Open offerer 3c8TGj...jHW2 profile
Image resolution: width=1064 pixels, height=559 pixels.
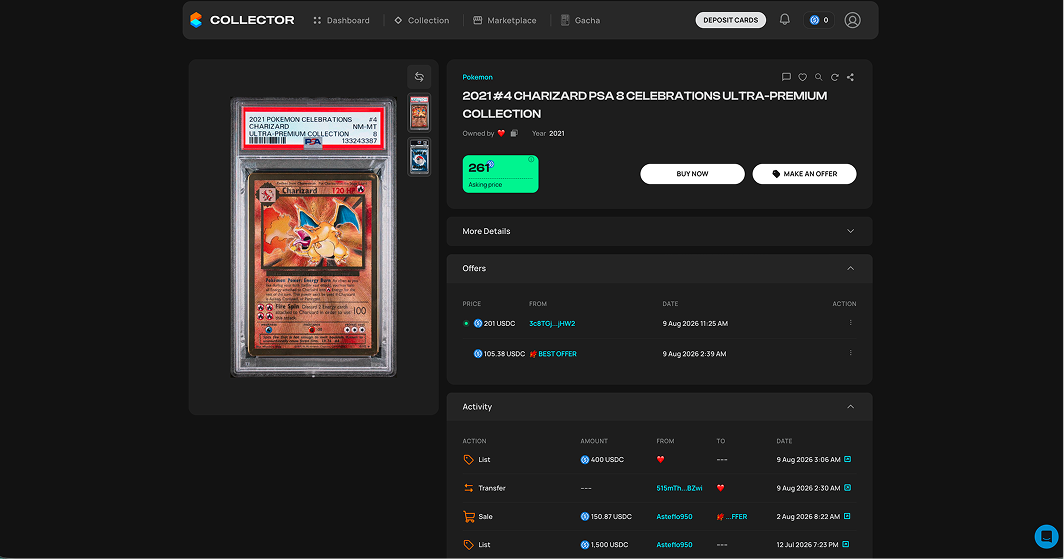coord(552,324)
